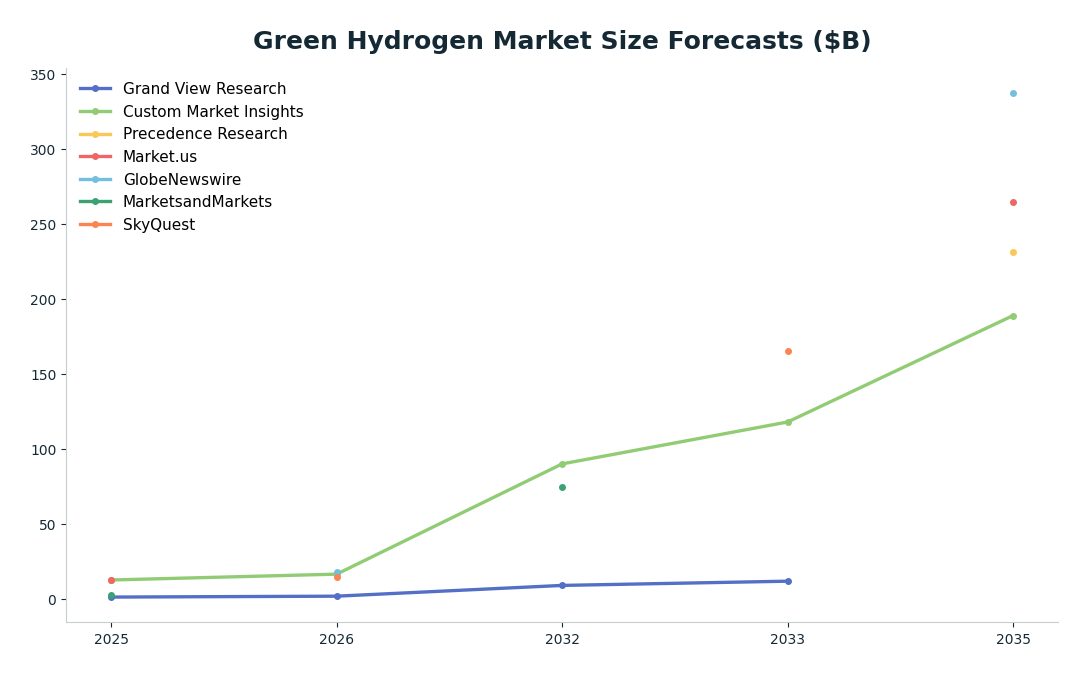Click the x-axis label 2025
The width and height of the screenshot is (1088, 676).
click(111, 640)
